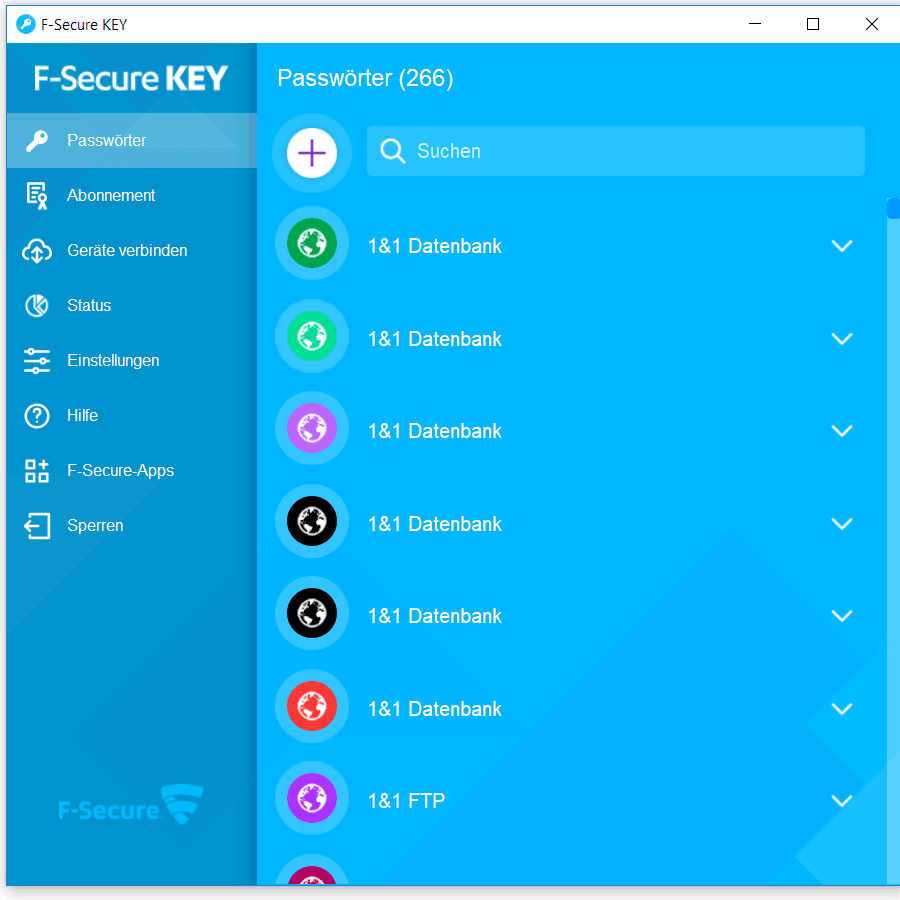This screenshot has height=900, width=900.
Task: Open F-Secure-Apps
Action: (x=131, y=471)
